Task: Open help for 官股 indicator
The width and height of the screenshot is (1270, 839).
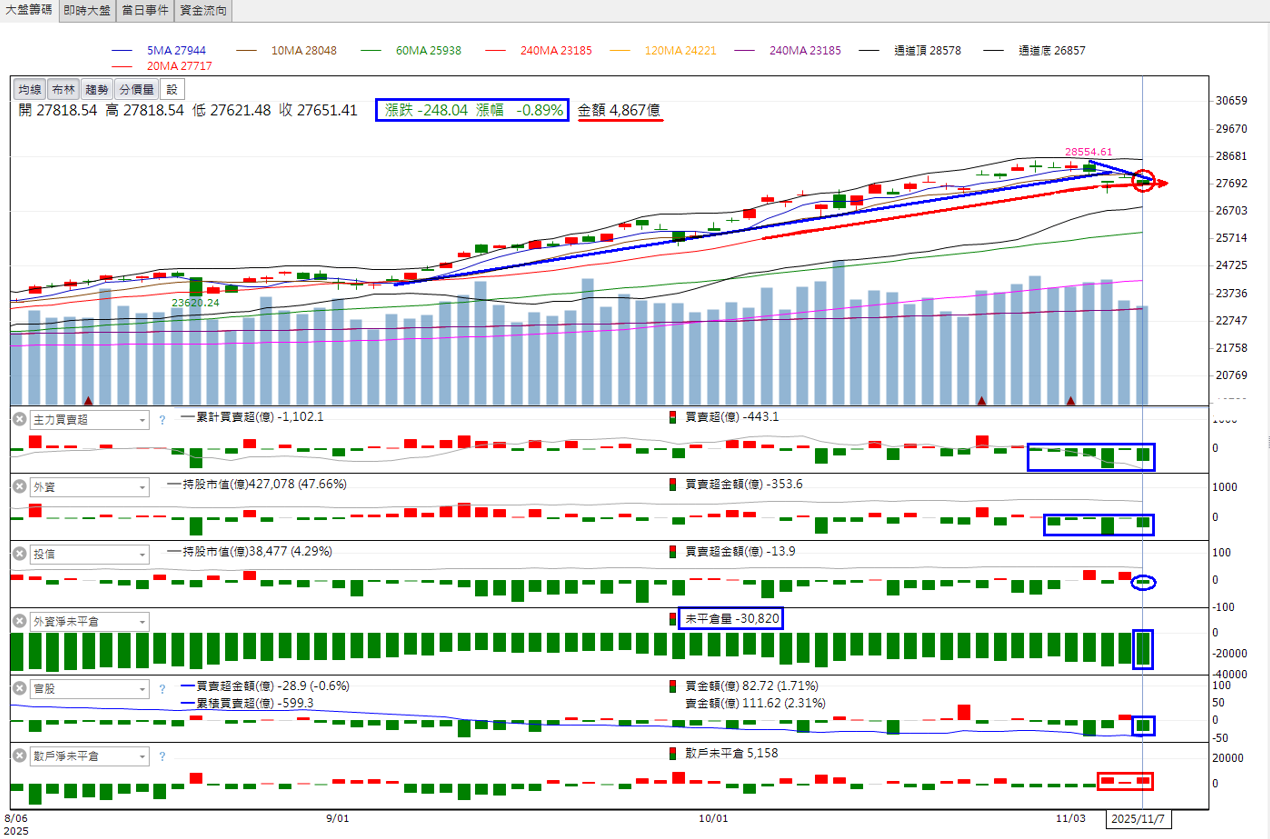Action: click(161, 689)
